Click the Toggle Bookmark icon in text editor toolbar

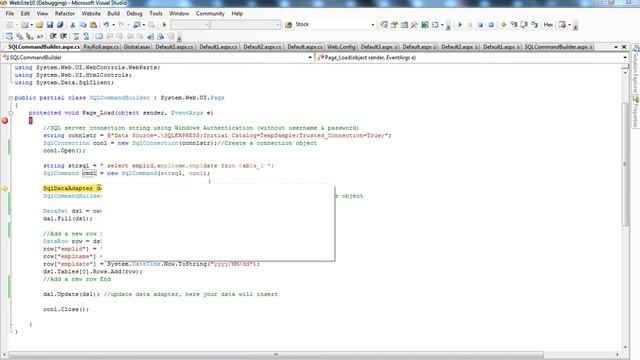[99, 36]
